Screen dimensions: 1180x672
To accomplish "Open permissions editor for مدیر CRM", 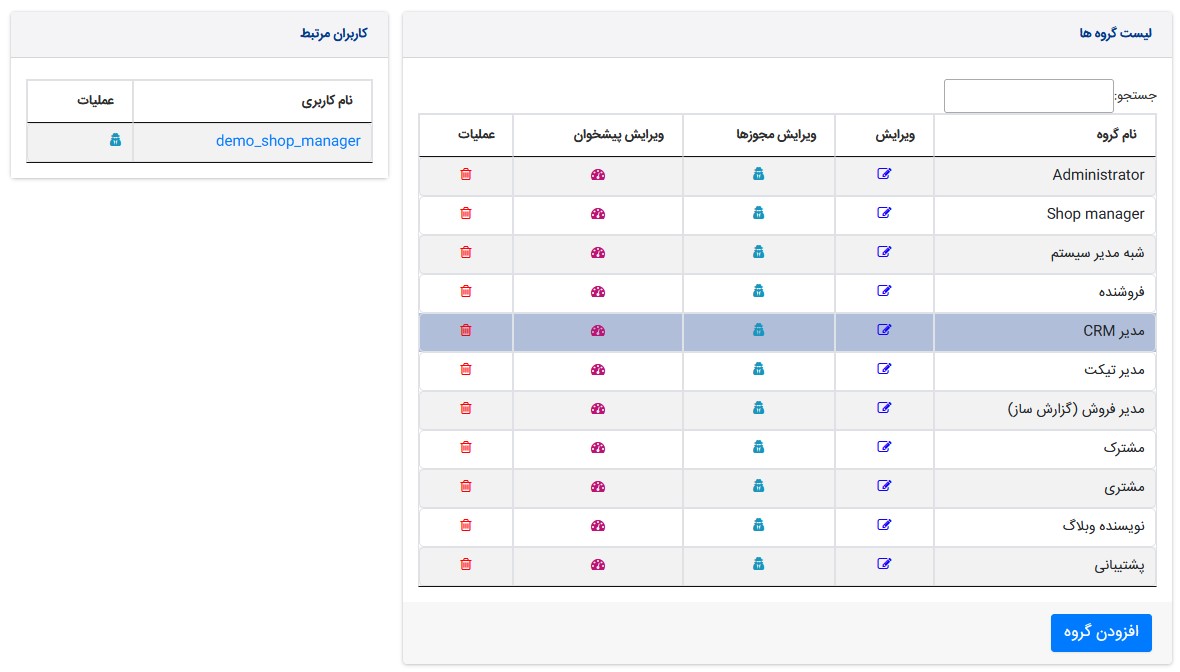I will (758, 330).
